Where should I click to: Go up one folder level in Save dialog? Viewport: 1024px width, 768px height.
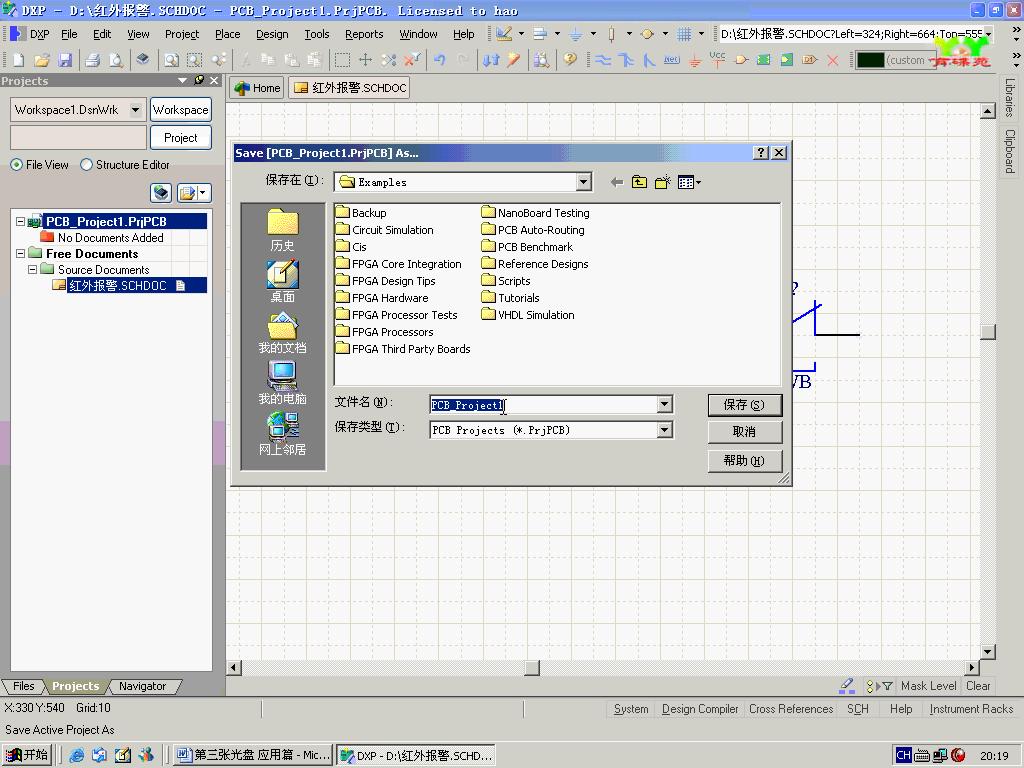(x=639, y=182)
